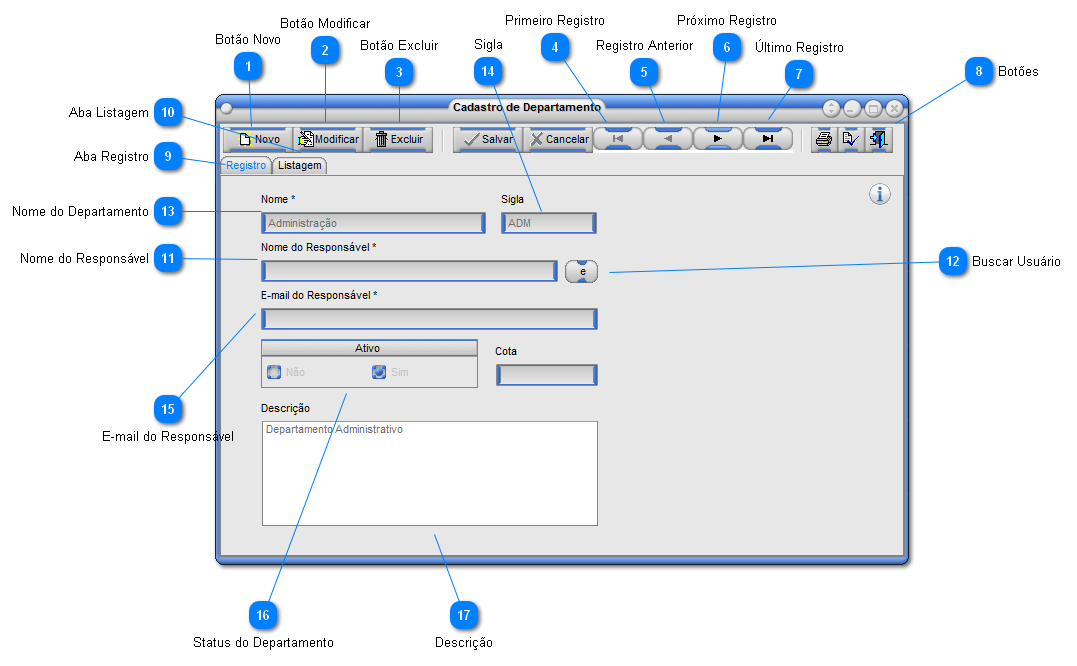Screen dimensions: 1077x666
Task: Open the user search button
Action: click(582, 271)
